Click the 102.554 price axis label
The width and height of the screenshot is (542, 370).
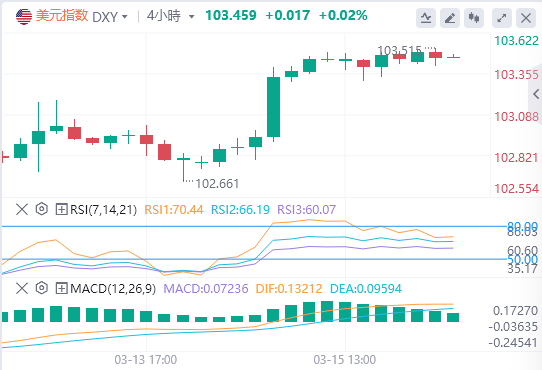[516, 189]
